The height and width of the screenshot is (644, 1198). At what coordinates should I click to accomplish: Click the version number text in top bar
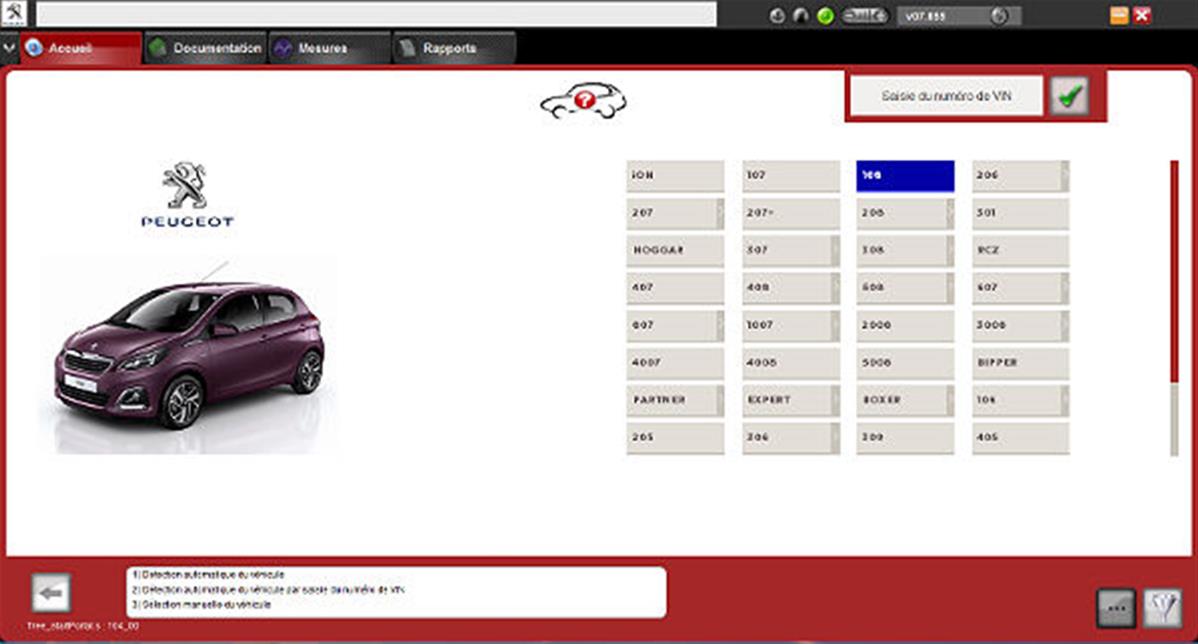pyautogui.click(x=925, y=16)
